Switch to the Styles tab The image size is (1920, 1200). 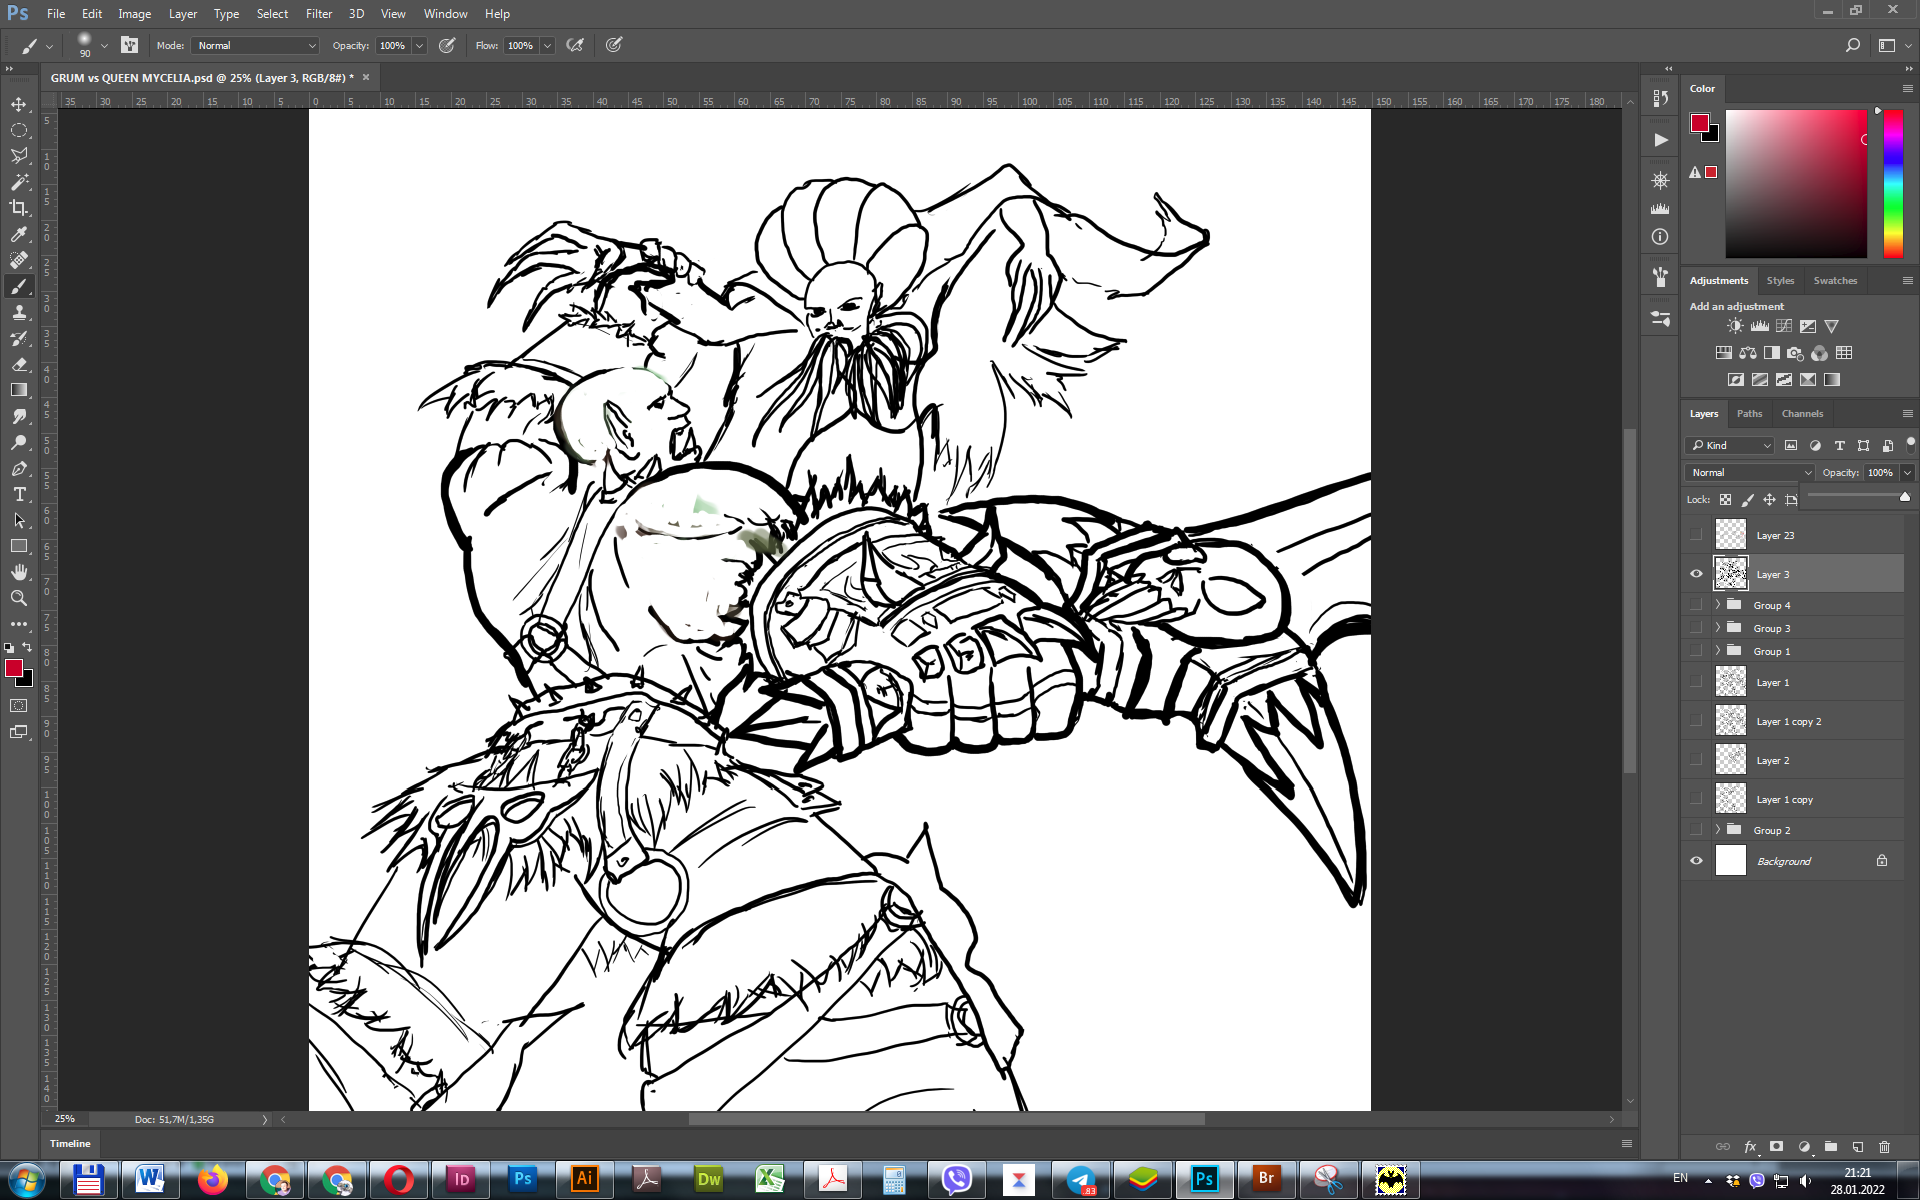point(1780,280)
